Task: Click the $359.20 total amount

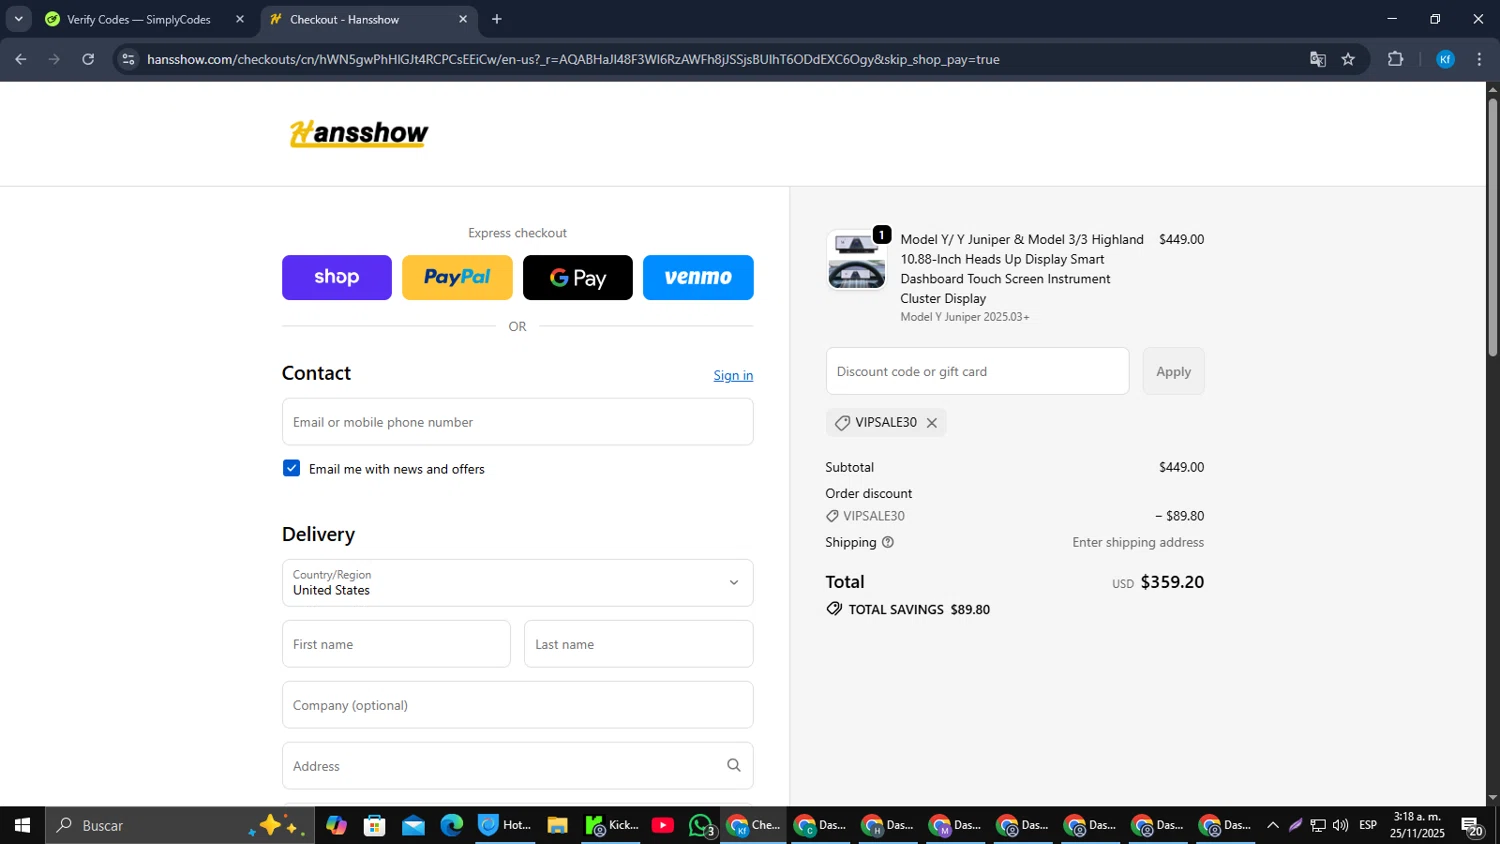Action: (1172, 582)
